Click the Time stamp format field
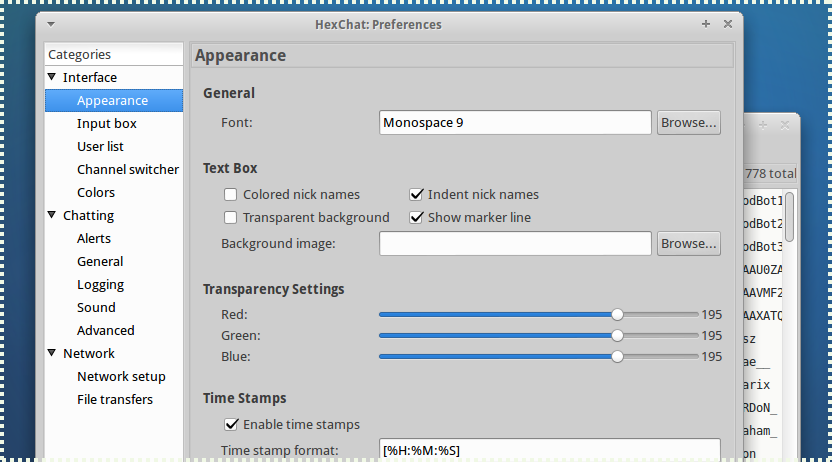Screen dimensions: 832x462 (x=549, y=449)
